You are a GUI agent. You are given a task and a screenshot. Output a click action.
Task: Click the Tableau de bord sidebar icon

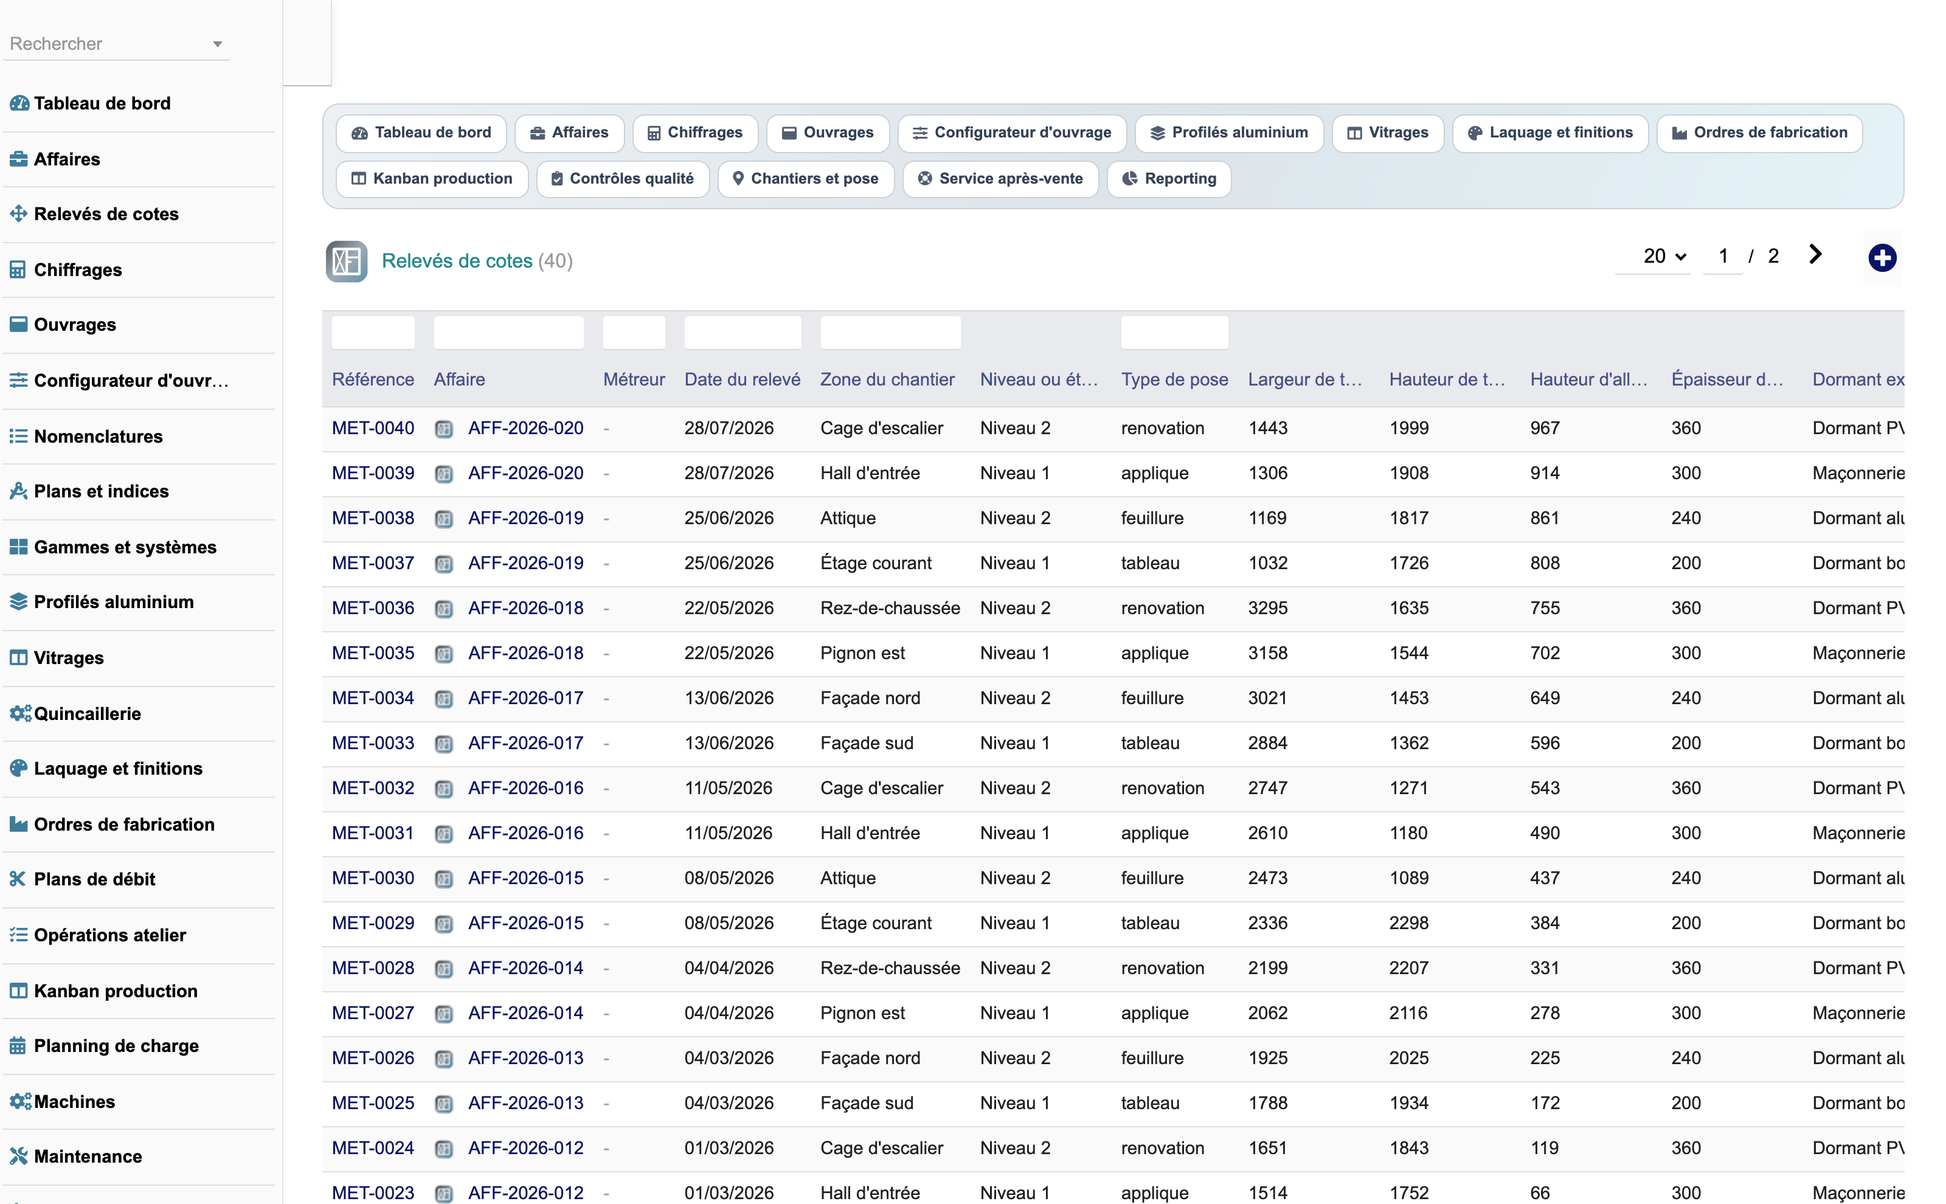[19, 103]
